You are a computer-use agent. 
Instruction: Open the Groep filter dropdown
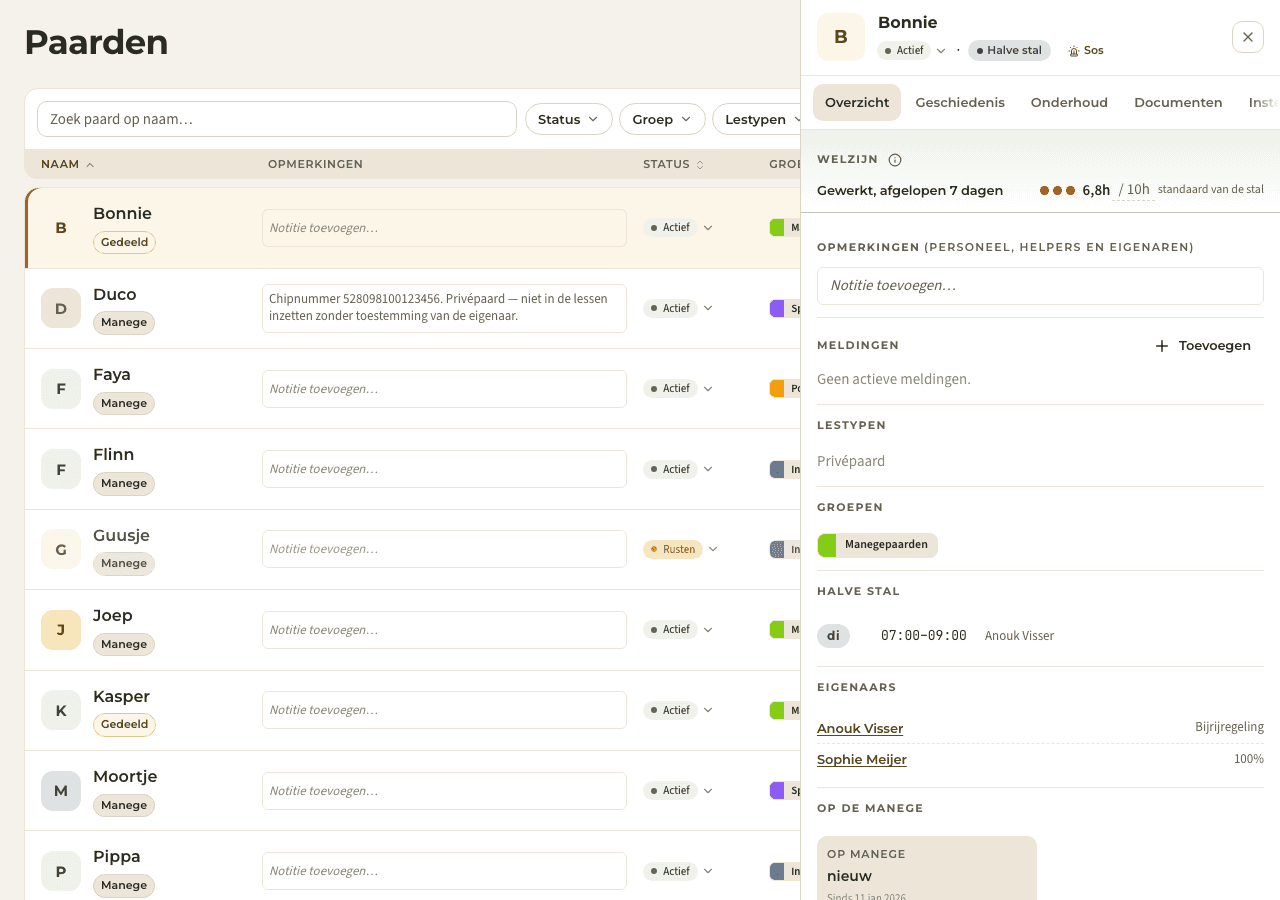[x=662, y=119]
